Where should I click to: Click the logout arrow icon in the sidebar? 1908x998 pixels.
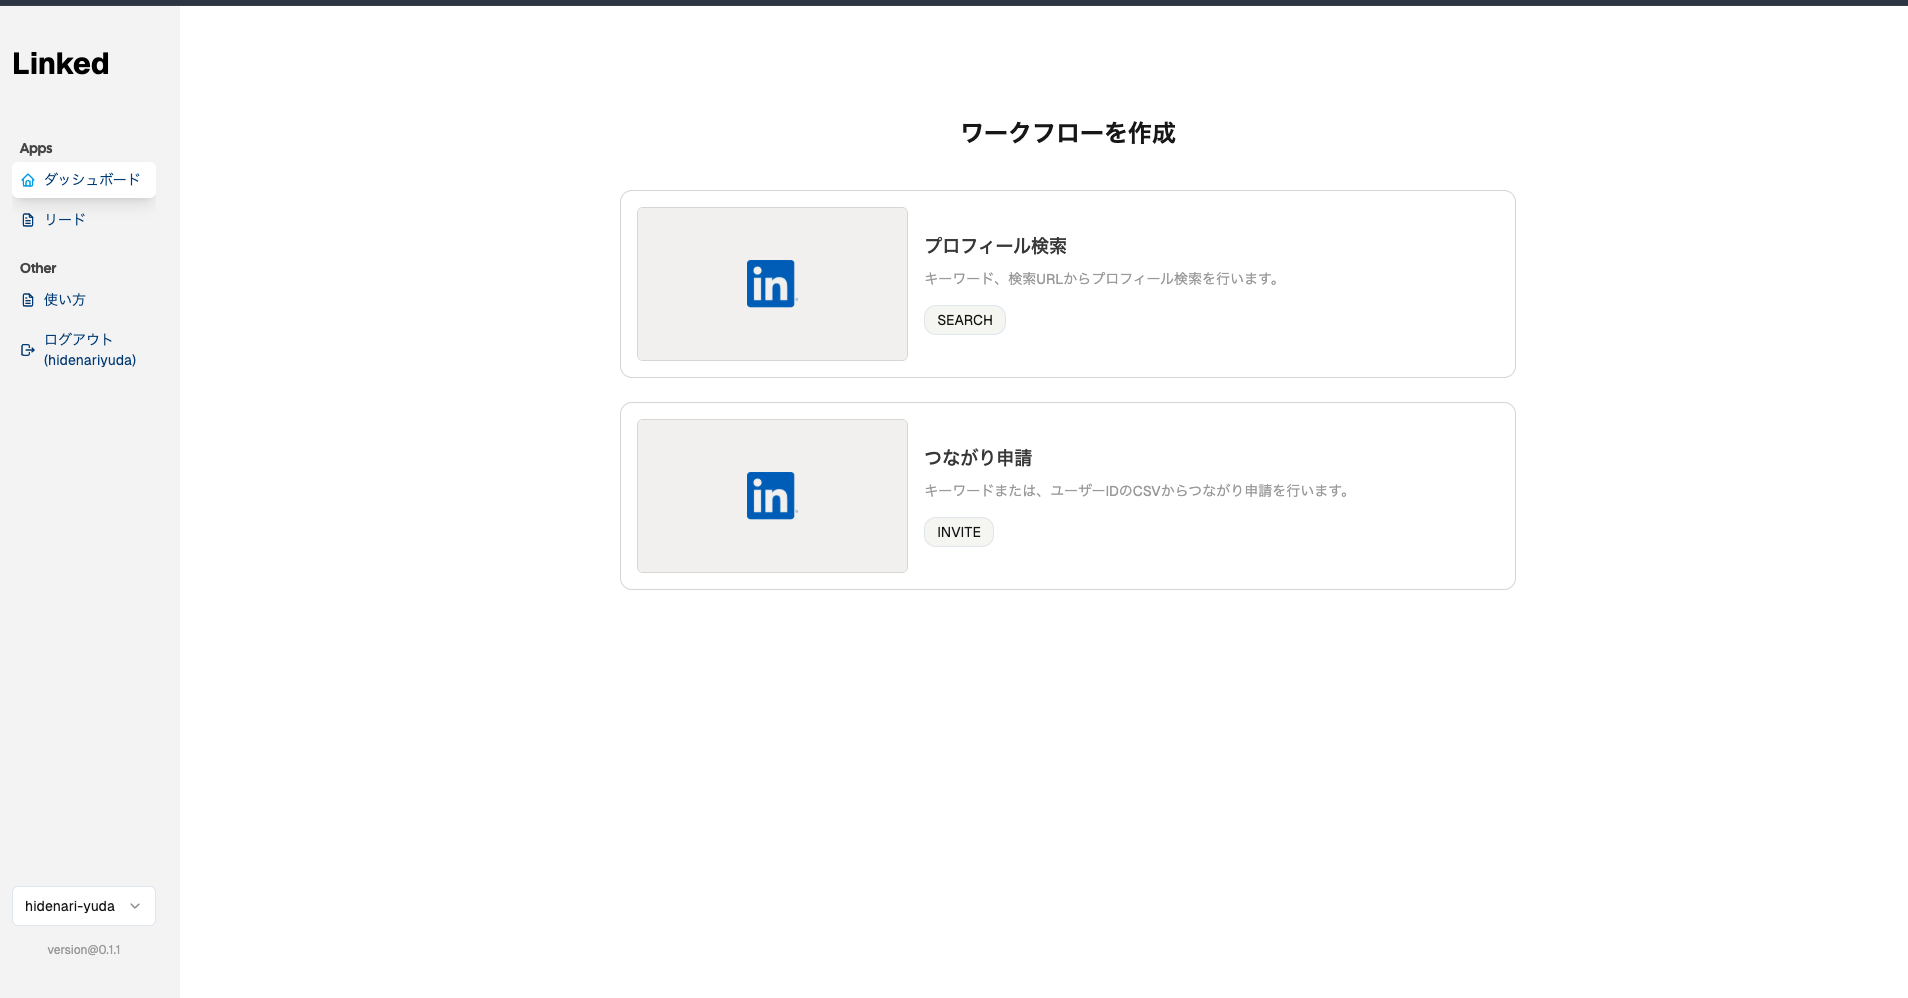pos(26,350)
